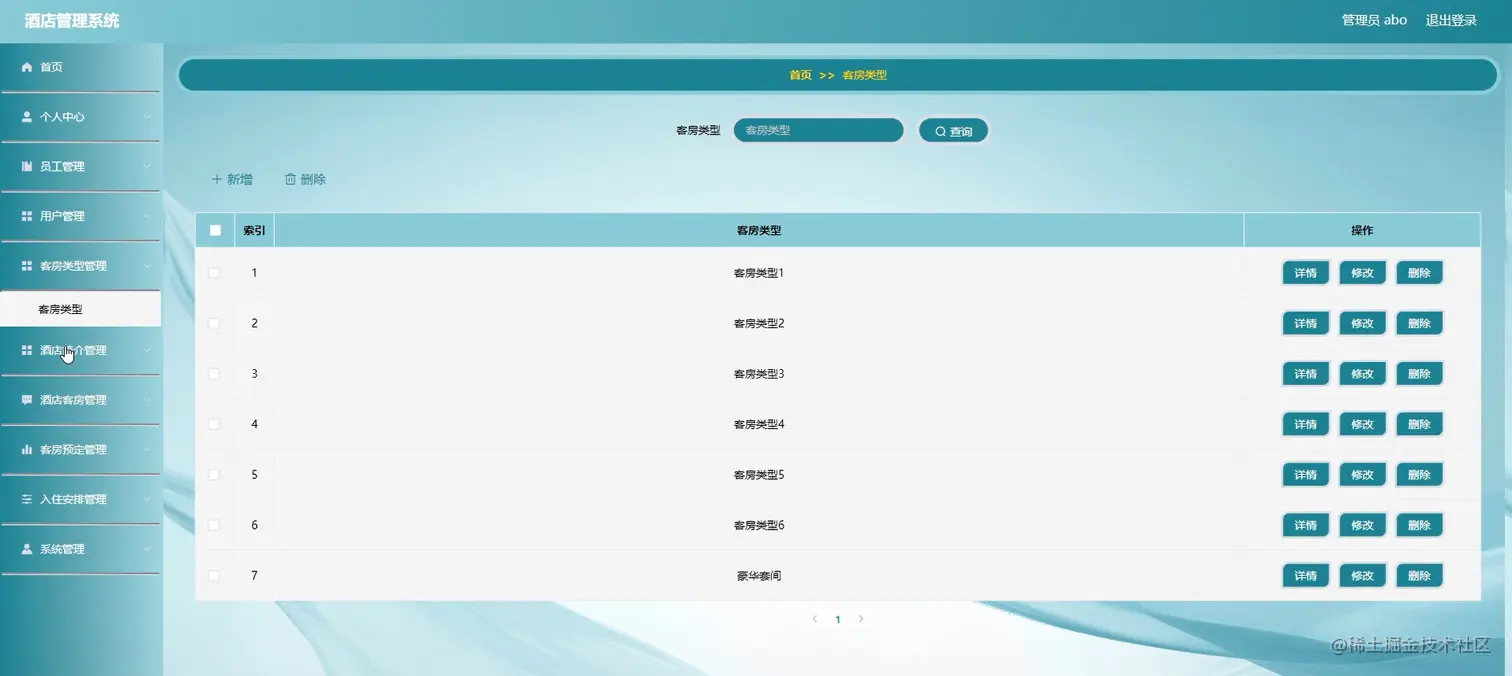1512x676 pixels.
Task: Check the box for row 客房类型5
Action: [x=214, y=475]
